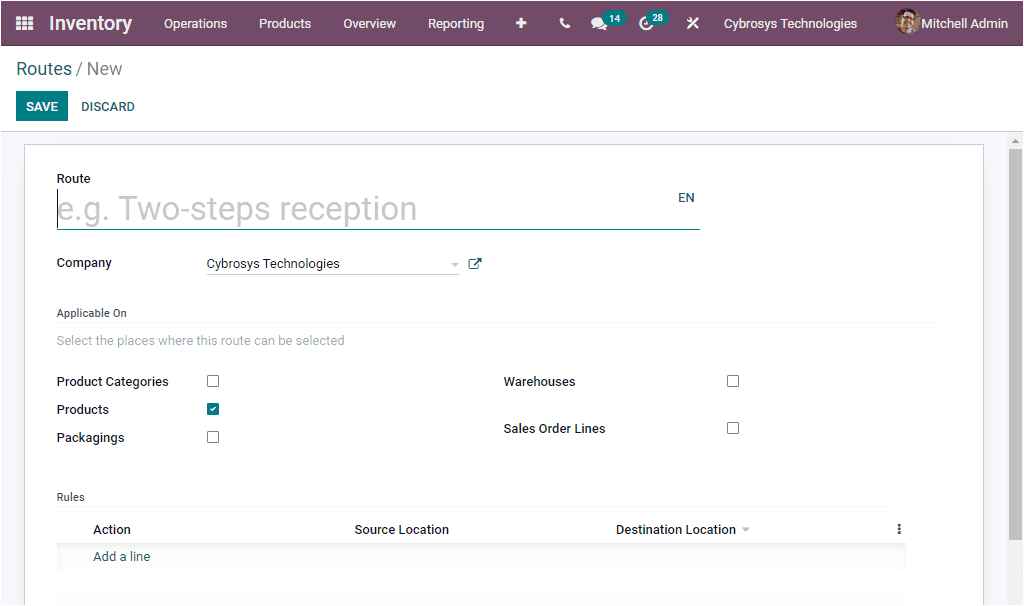Disable the Products checkbox
This screenshot has width=1024, height=606.
click(212, 409)
